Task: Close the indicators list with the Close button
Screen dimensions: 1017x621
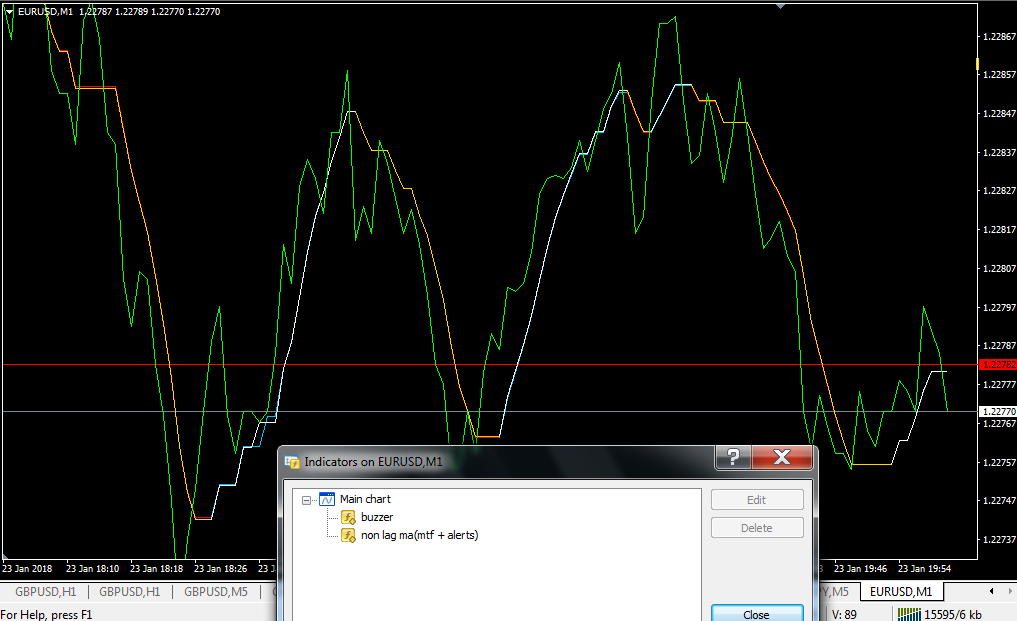Action: 757,614
